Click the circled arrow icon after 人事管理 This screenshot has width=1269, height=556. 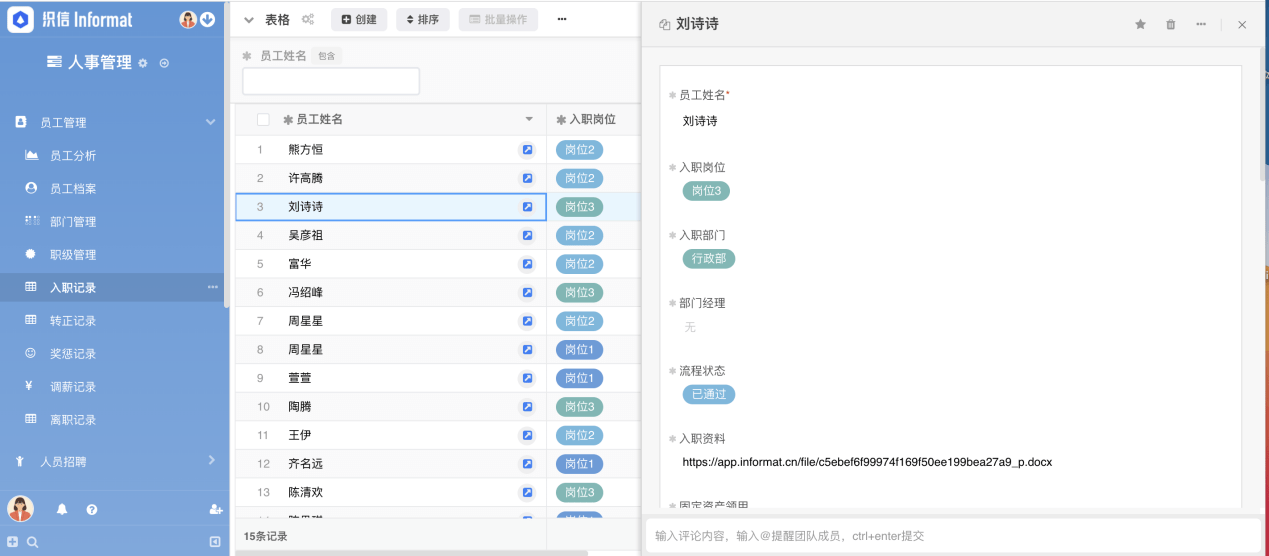tap(164, 63)
